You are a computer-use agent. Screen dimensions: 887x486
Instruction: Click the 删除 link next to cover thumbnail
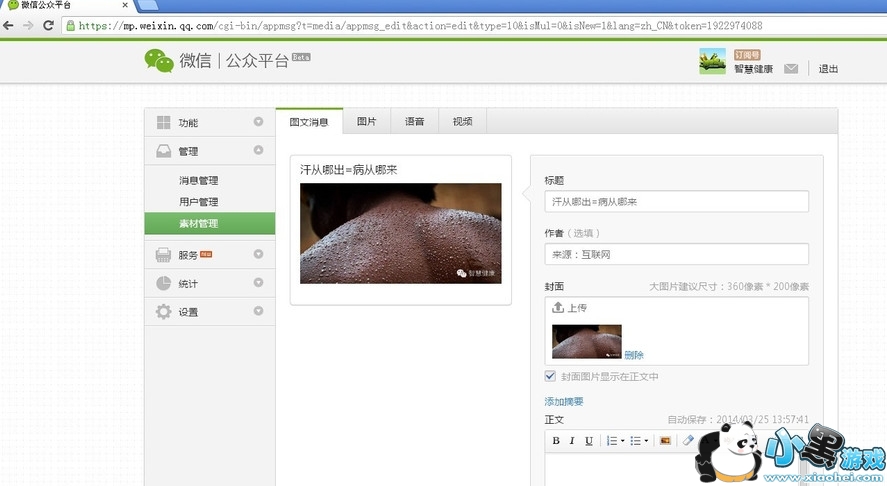pyautogui.click(x=634, y=355)
